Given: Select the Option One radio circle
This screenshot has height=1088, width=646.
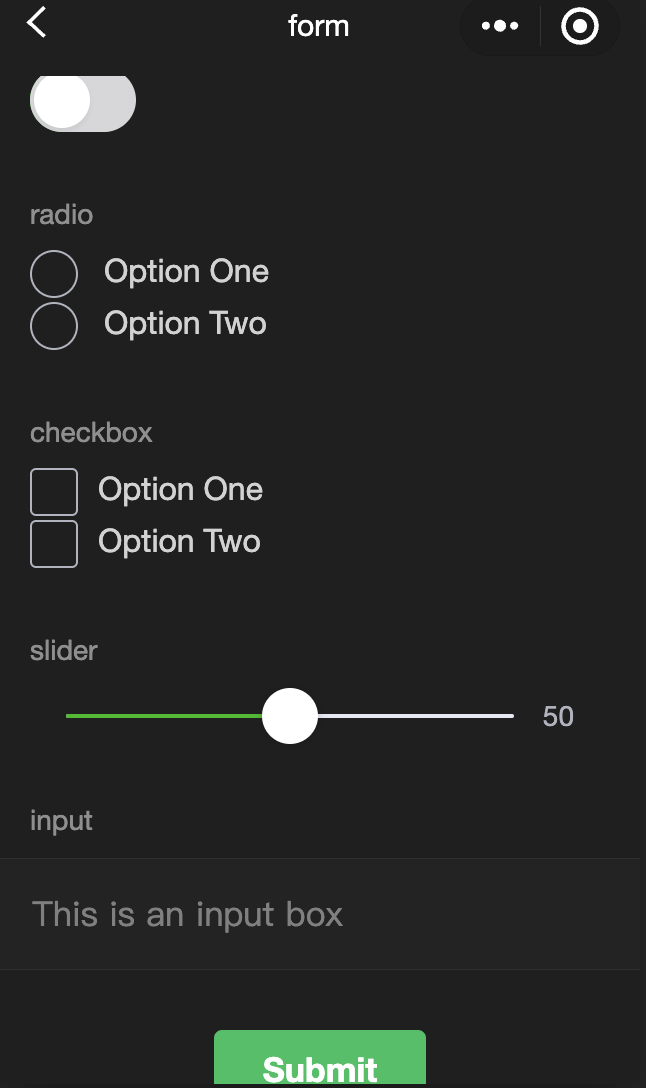Looking at the screenshot, I should (x=54, y=274).
